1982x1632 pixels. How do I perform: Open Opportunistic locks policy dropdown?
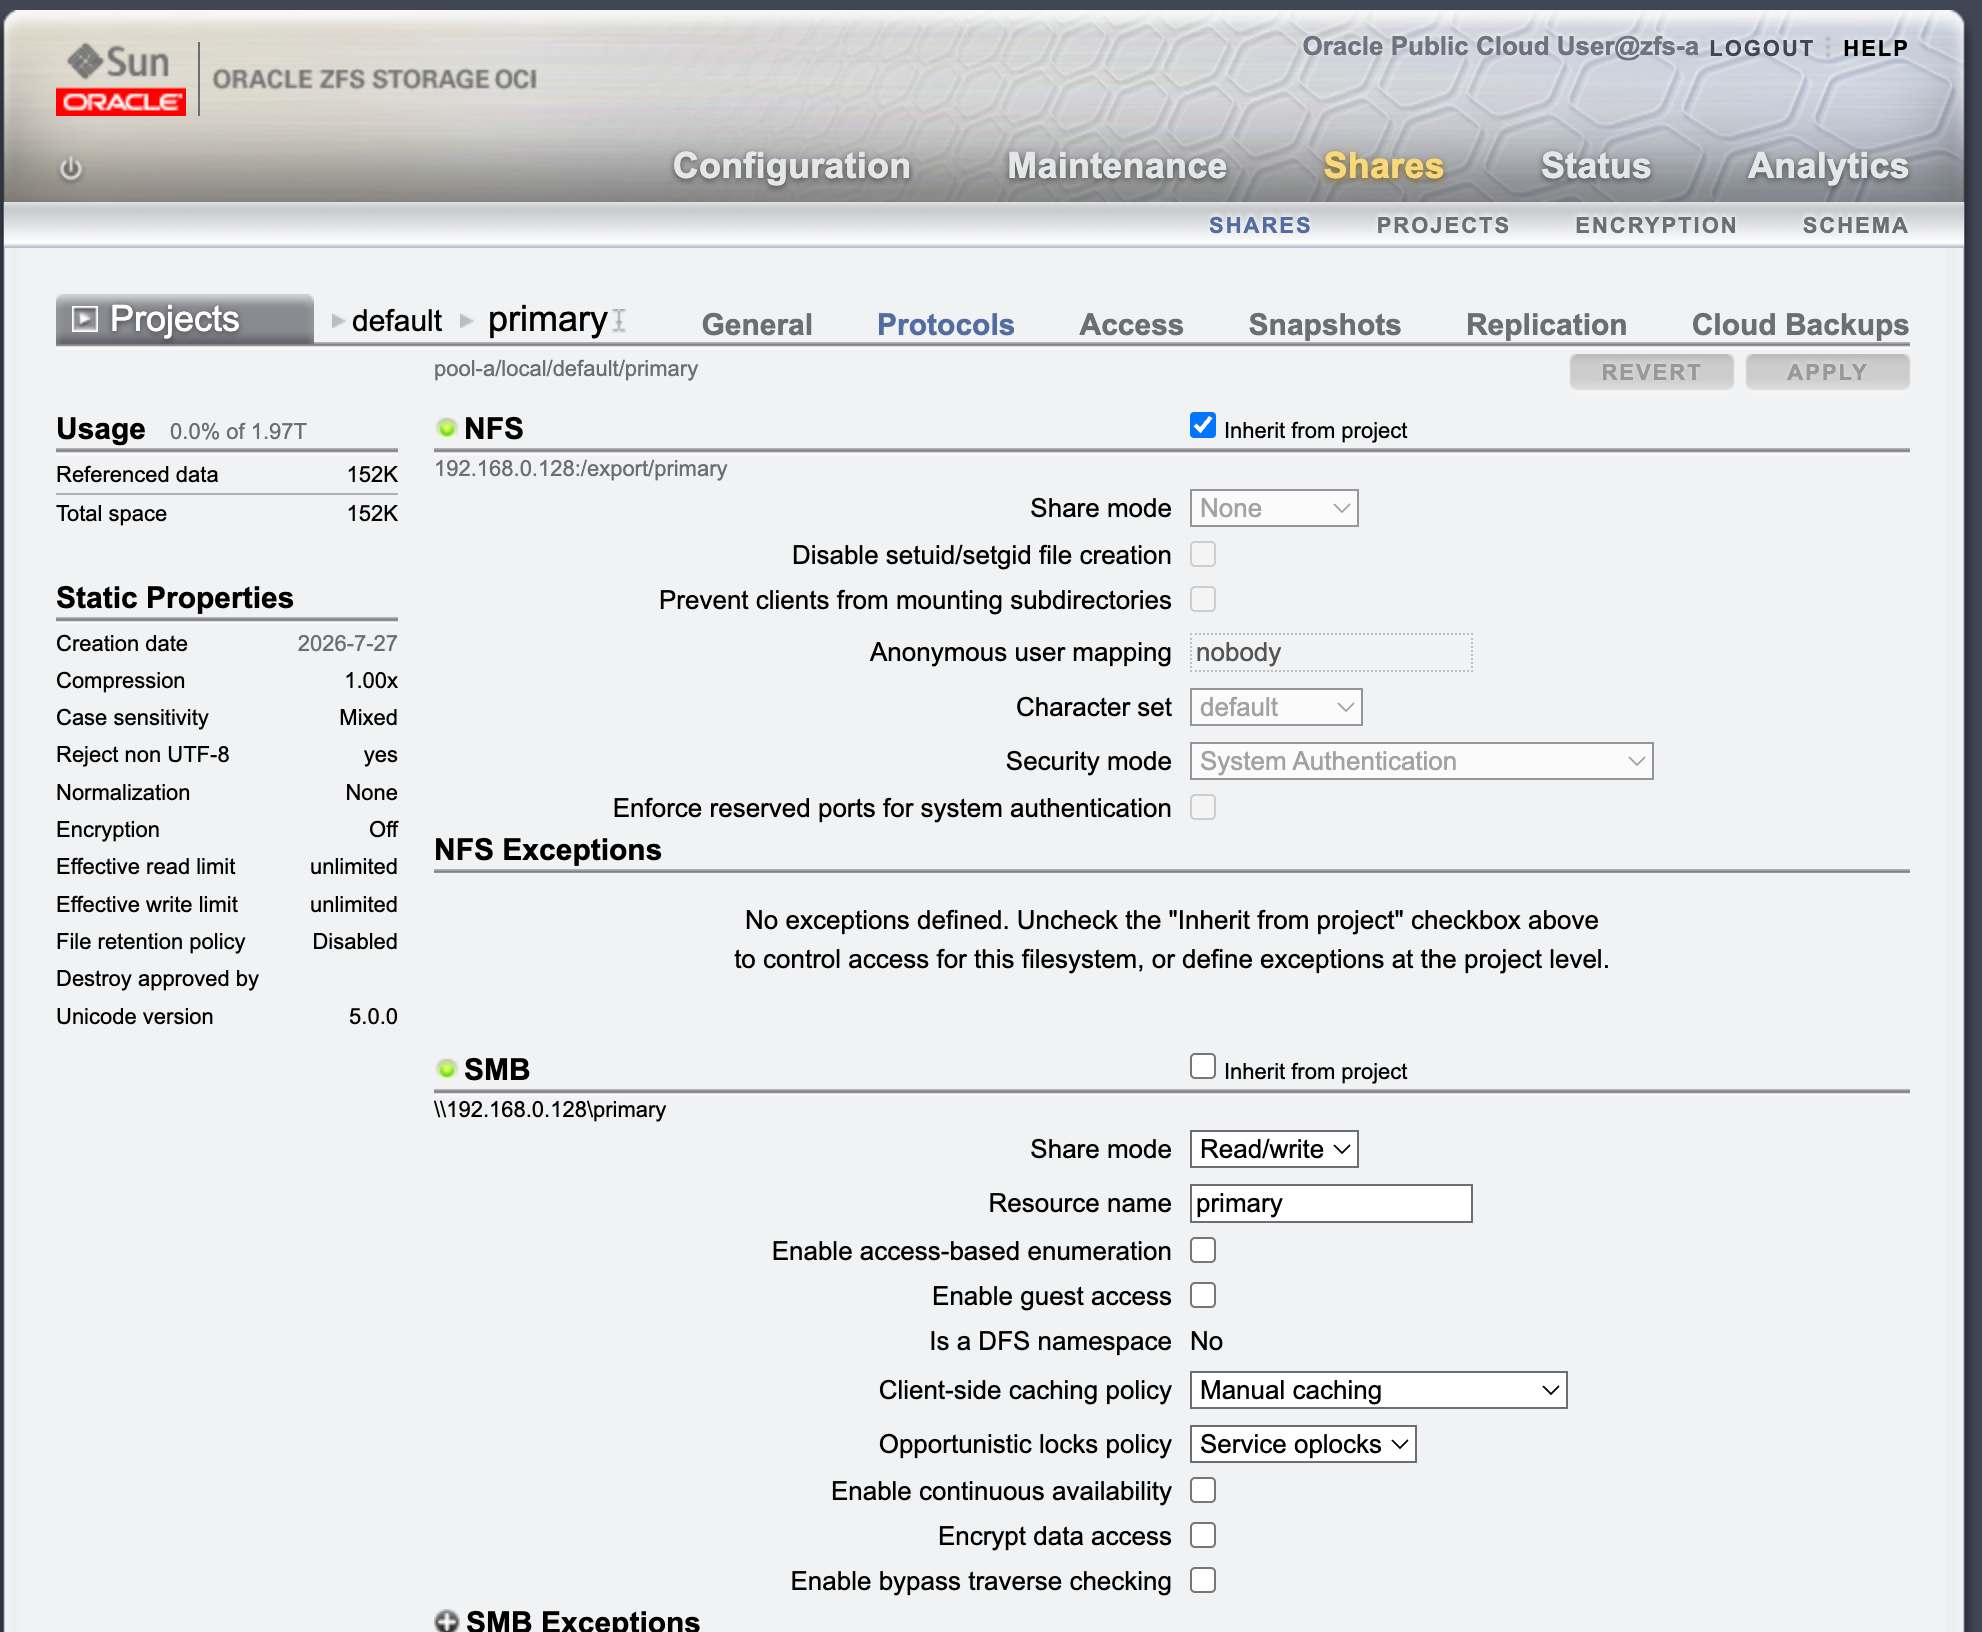(x=1303, y=1444)
